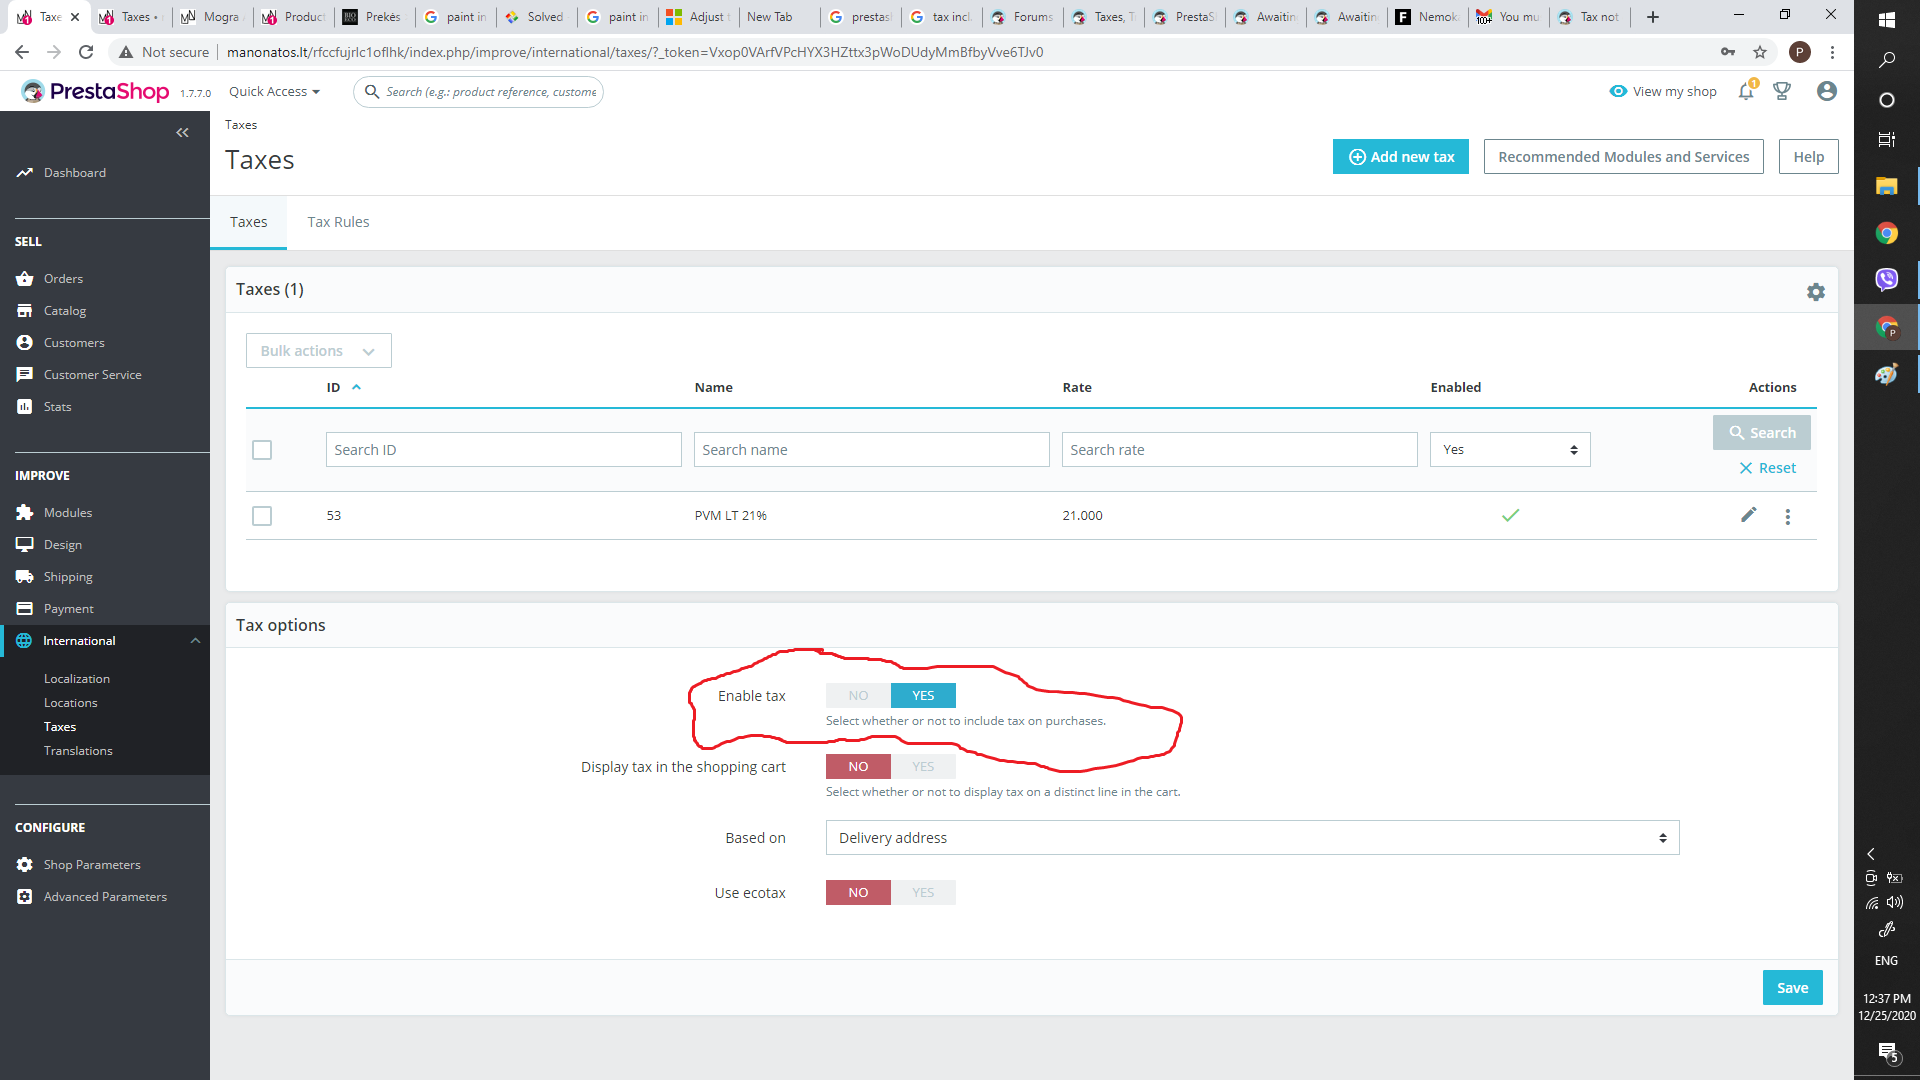1920x1080 pixels.
Task: Set Enable tax toggle to NO
Action: click(x=858, y=696)
